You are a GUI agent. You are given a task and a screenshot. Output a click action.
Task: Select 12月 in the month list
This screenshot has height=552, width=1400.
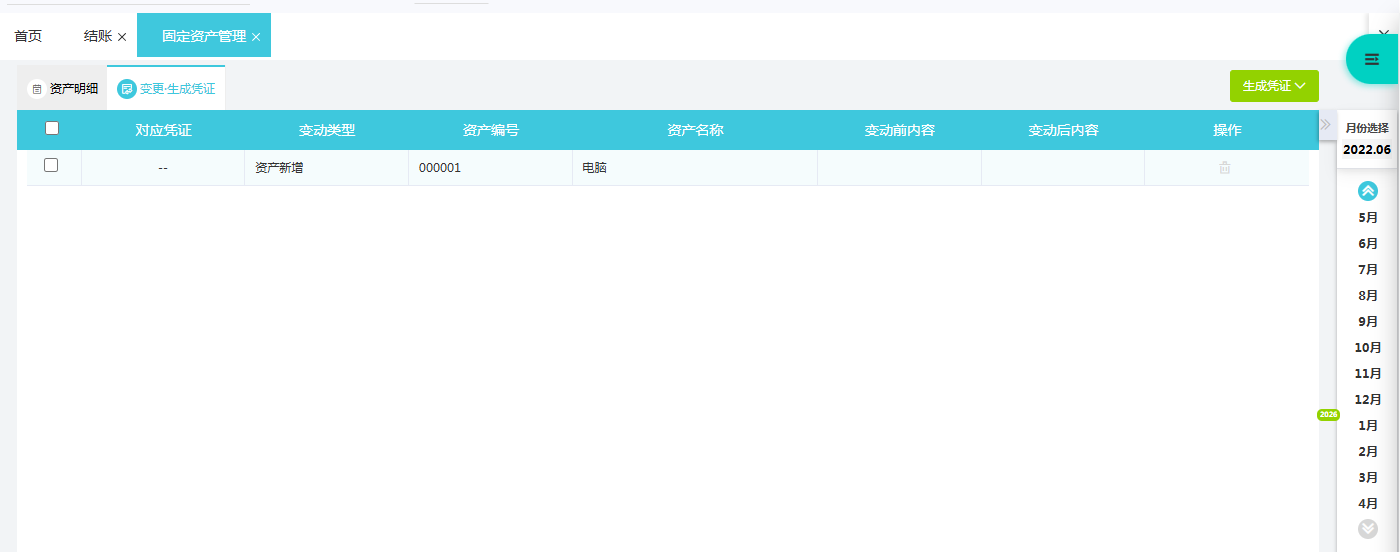pyautogui.click(x=1367, y=400)
